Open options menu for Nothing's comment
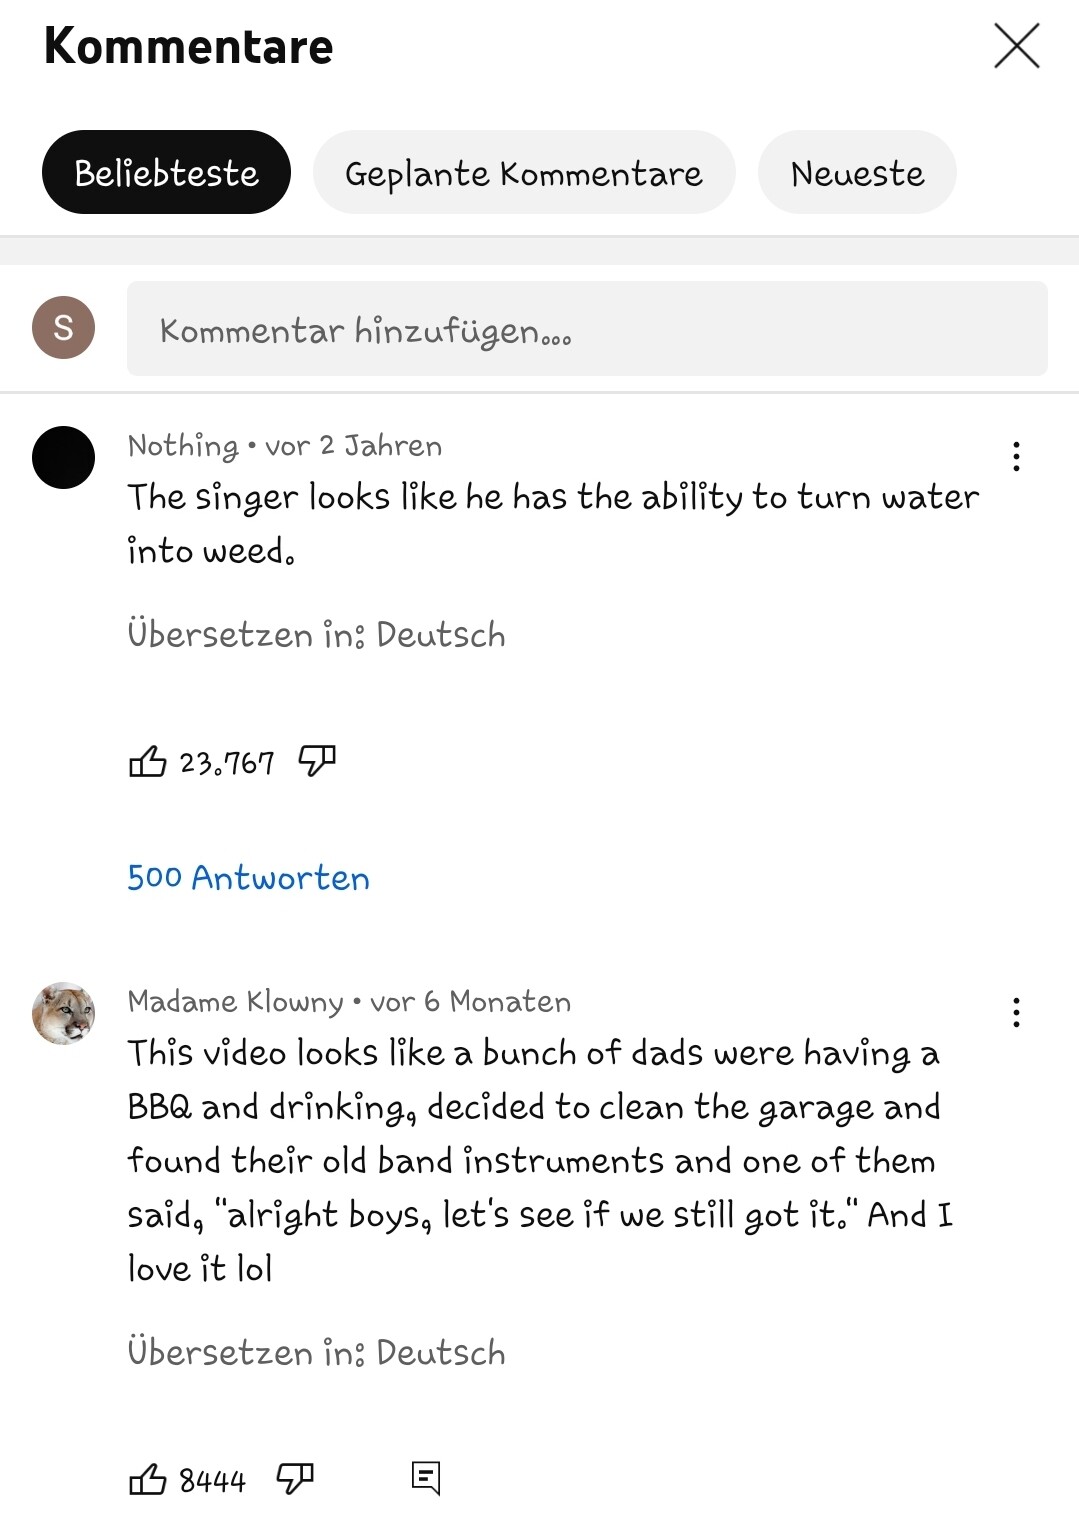This screenshot has height=1516, width=1079. pyautogui.click(x=1016, y=457)
